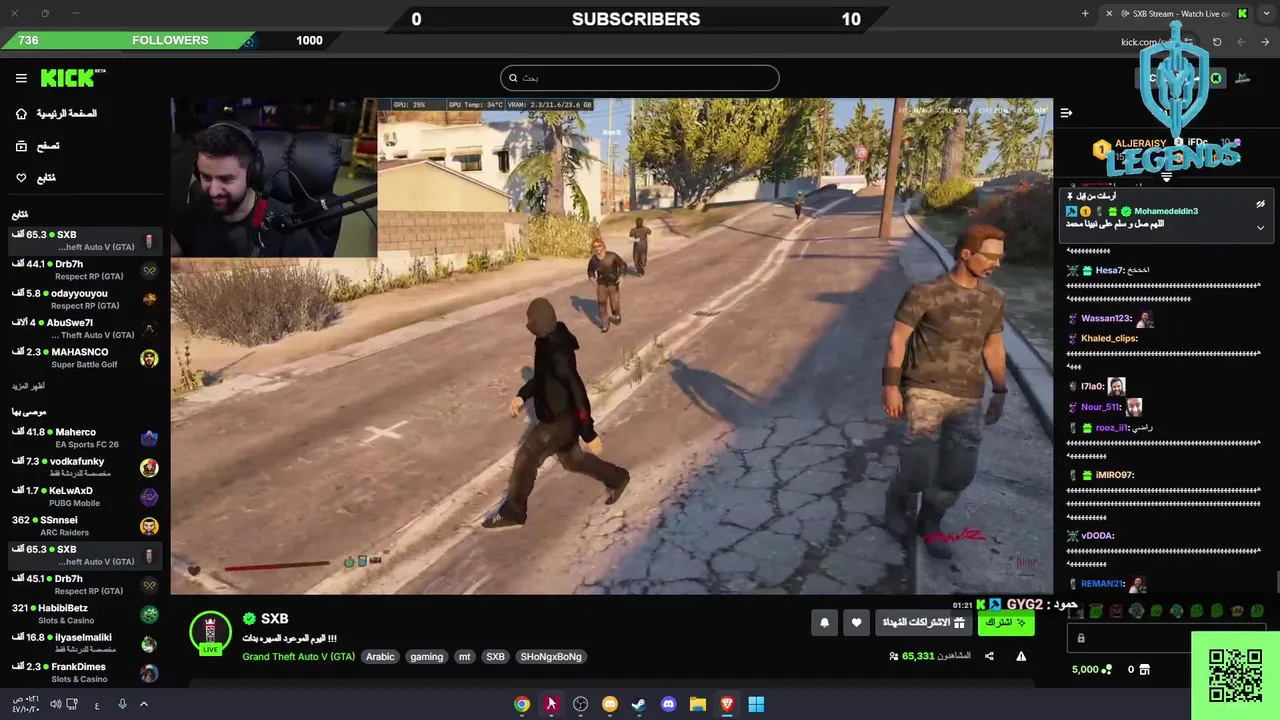Screen dimensions: 1280x720
Task: Select the mt tag
Action: pyautogui.click(x=464, y=657)
